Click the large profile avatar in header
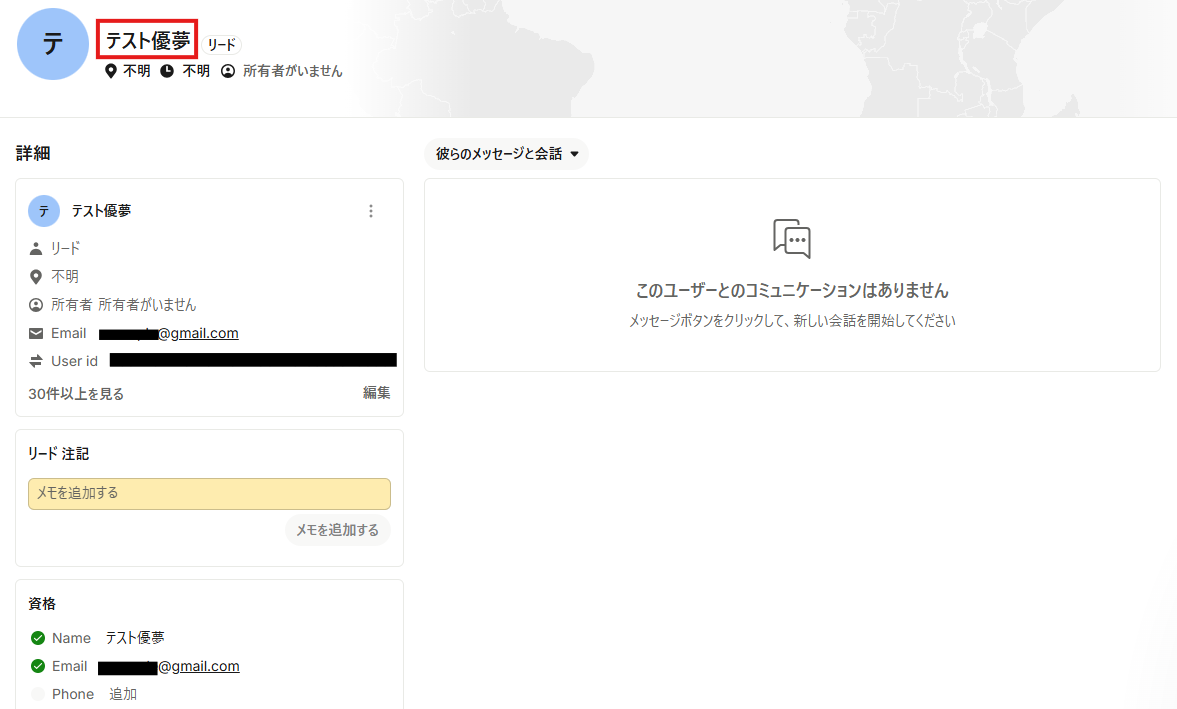The height and width of the screenshot is (709, 1177). 53,44
